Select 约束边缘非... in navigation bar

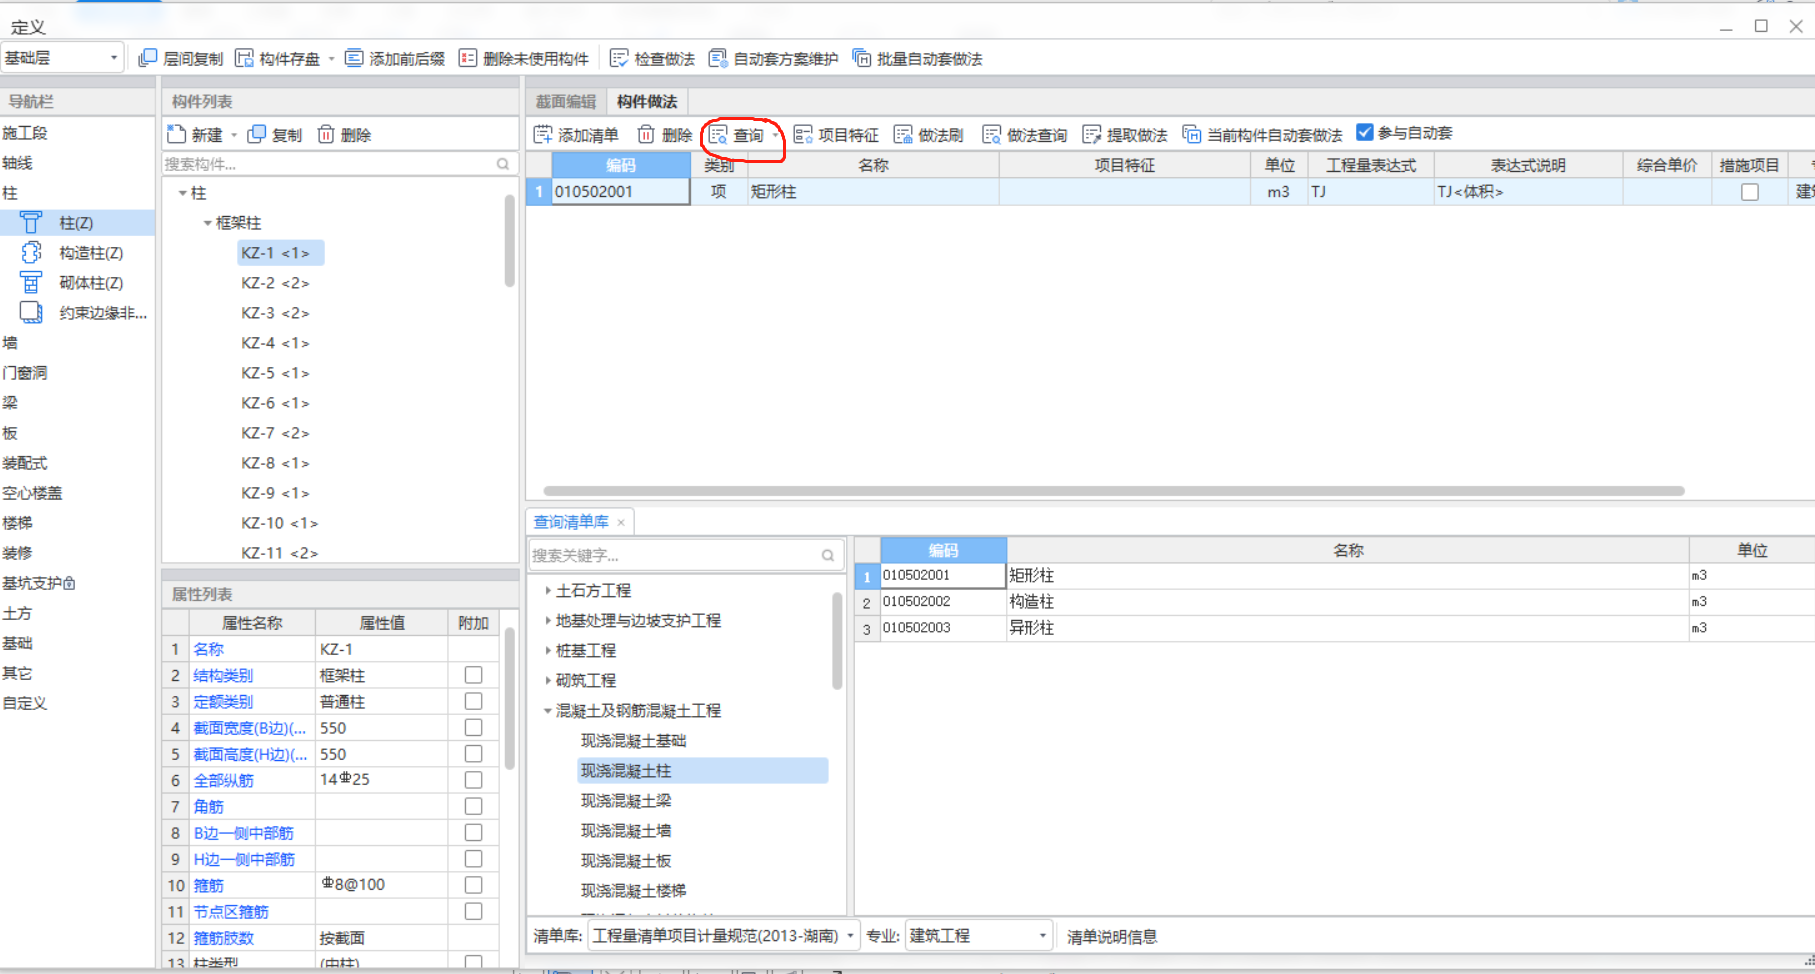77,313
